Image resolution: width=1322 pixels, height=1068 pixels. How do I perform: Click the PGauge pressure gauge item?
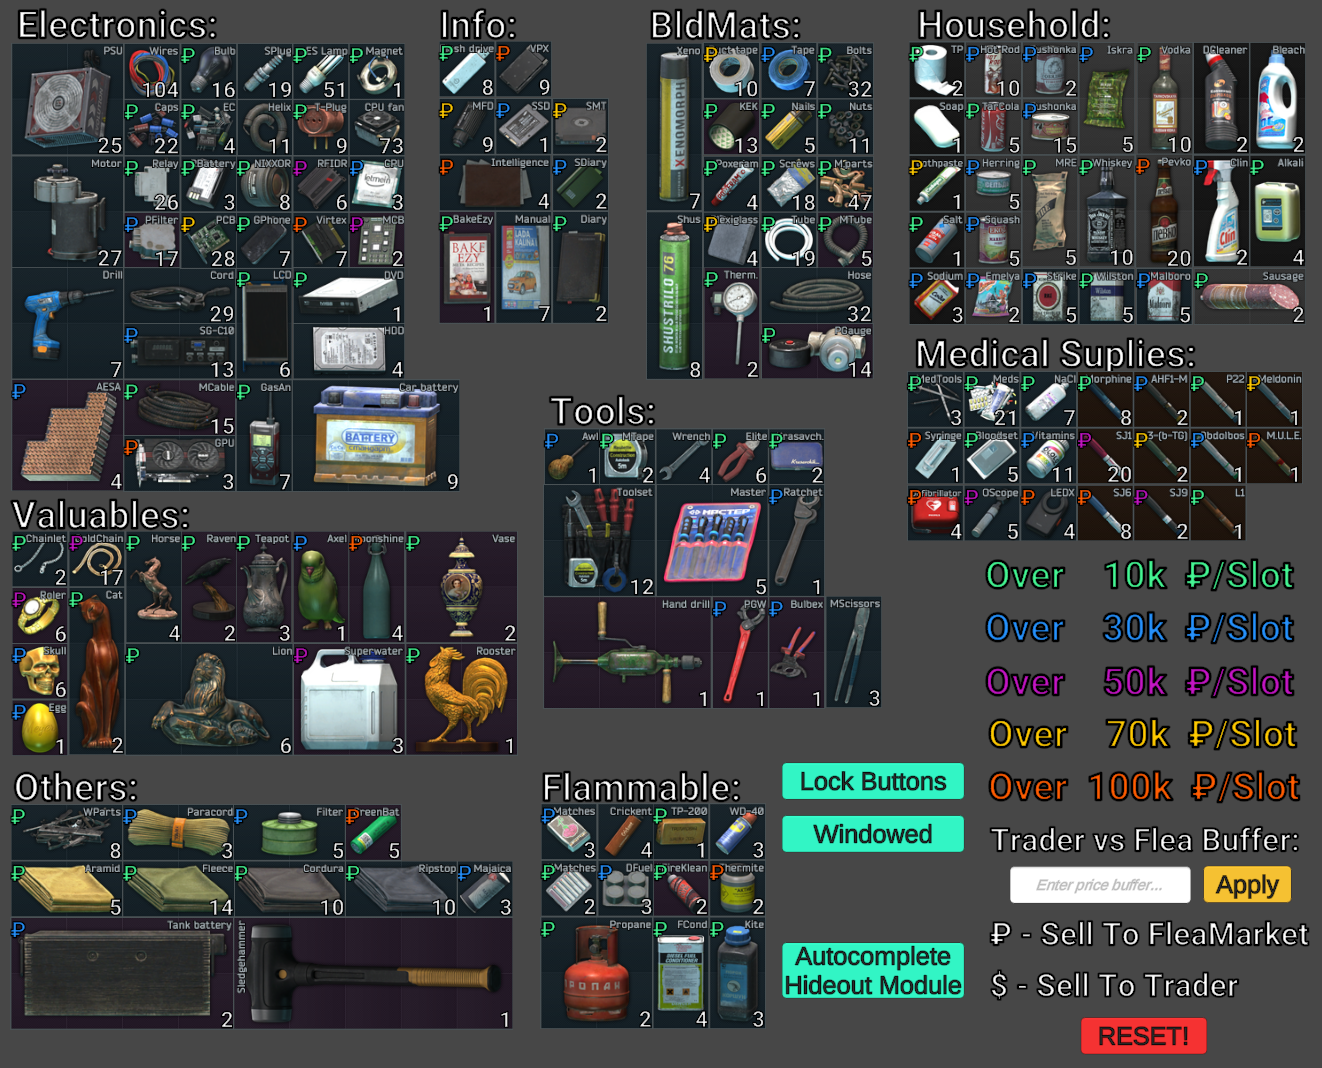(x=818, y=352)
